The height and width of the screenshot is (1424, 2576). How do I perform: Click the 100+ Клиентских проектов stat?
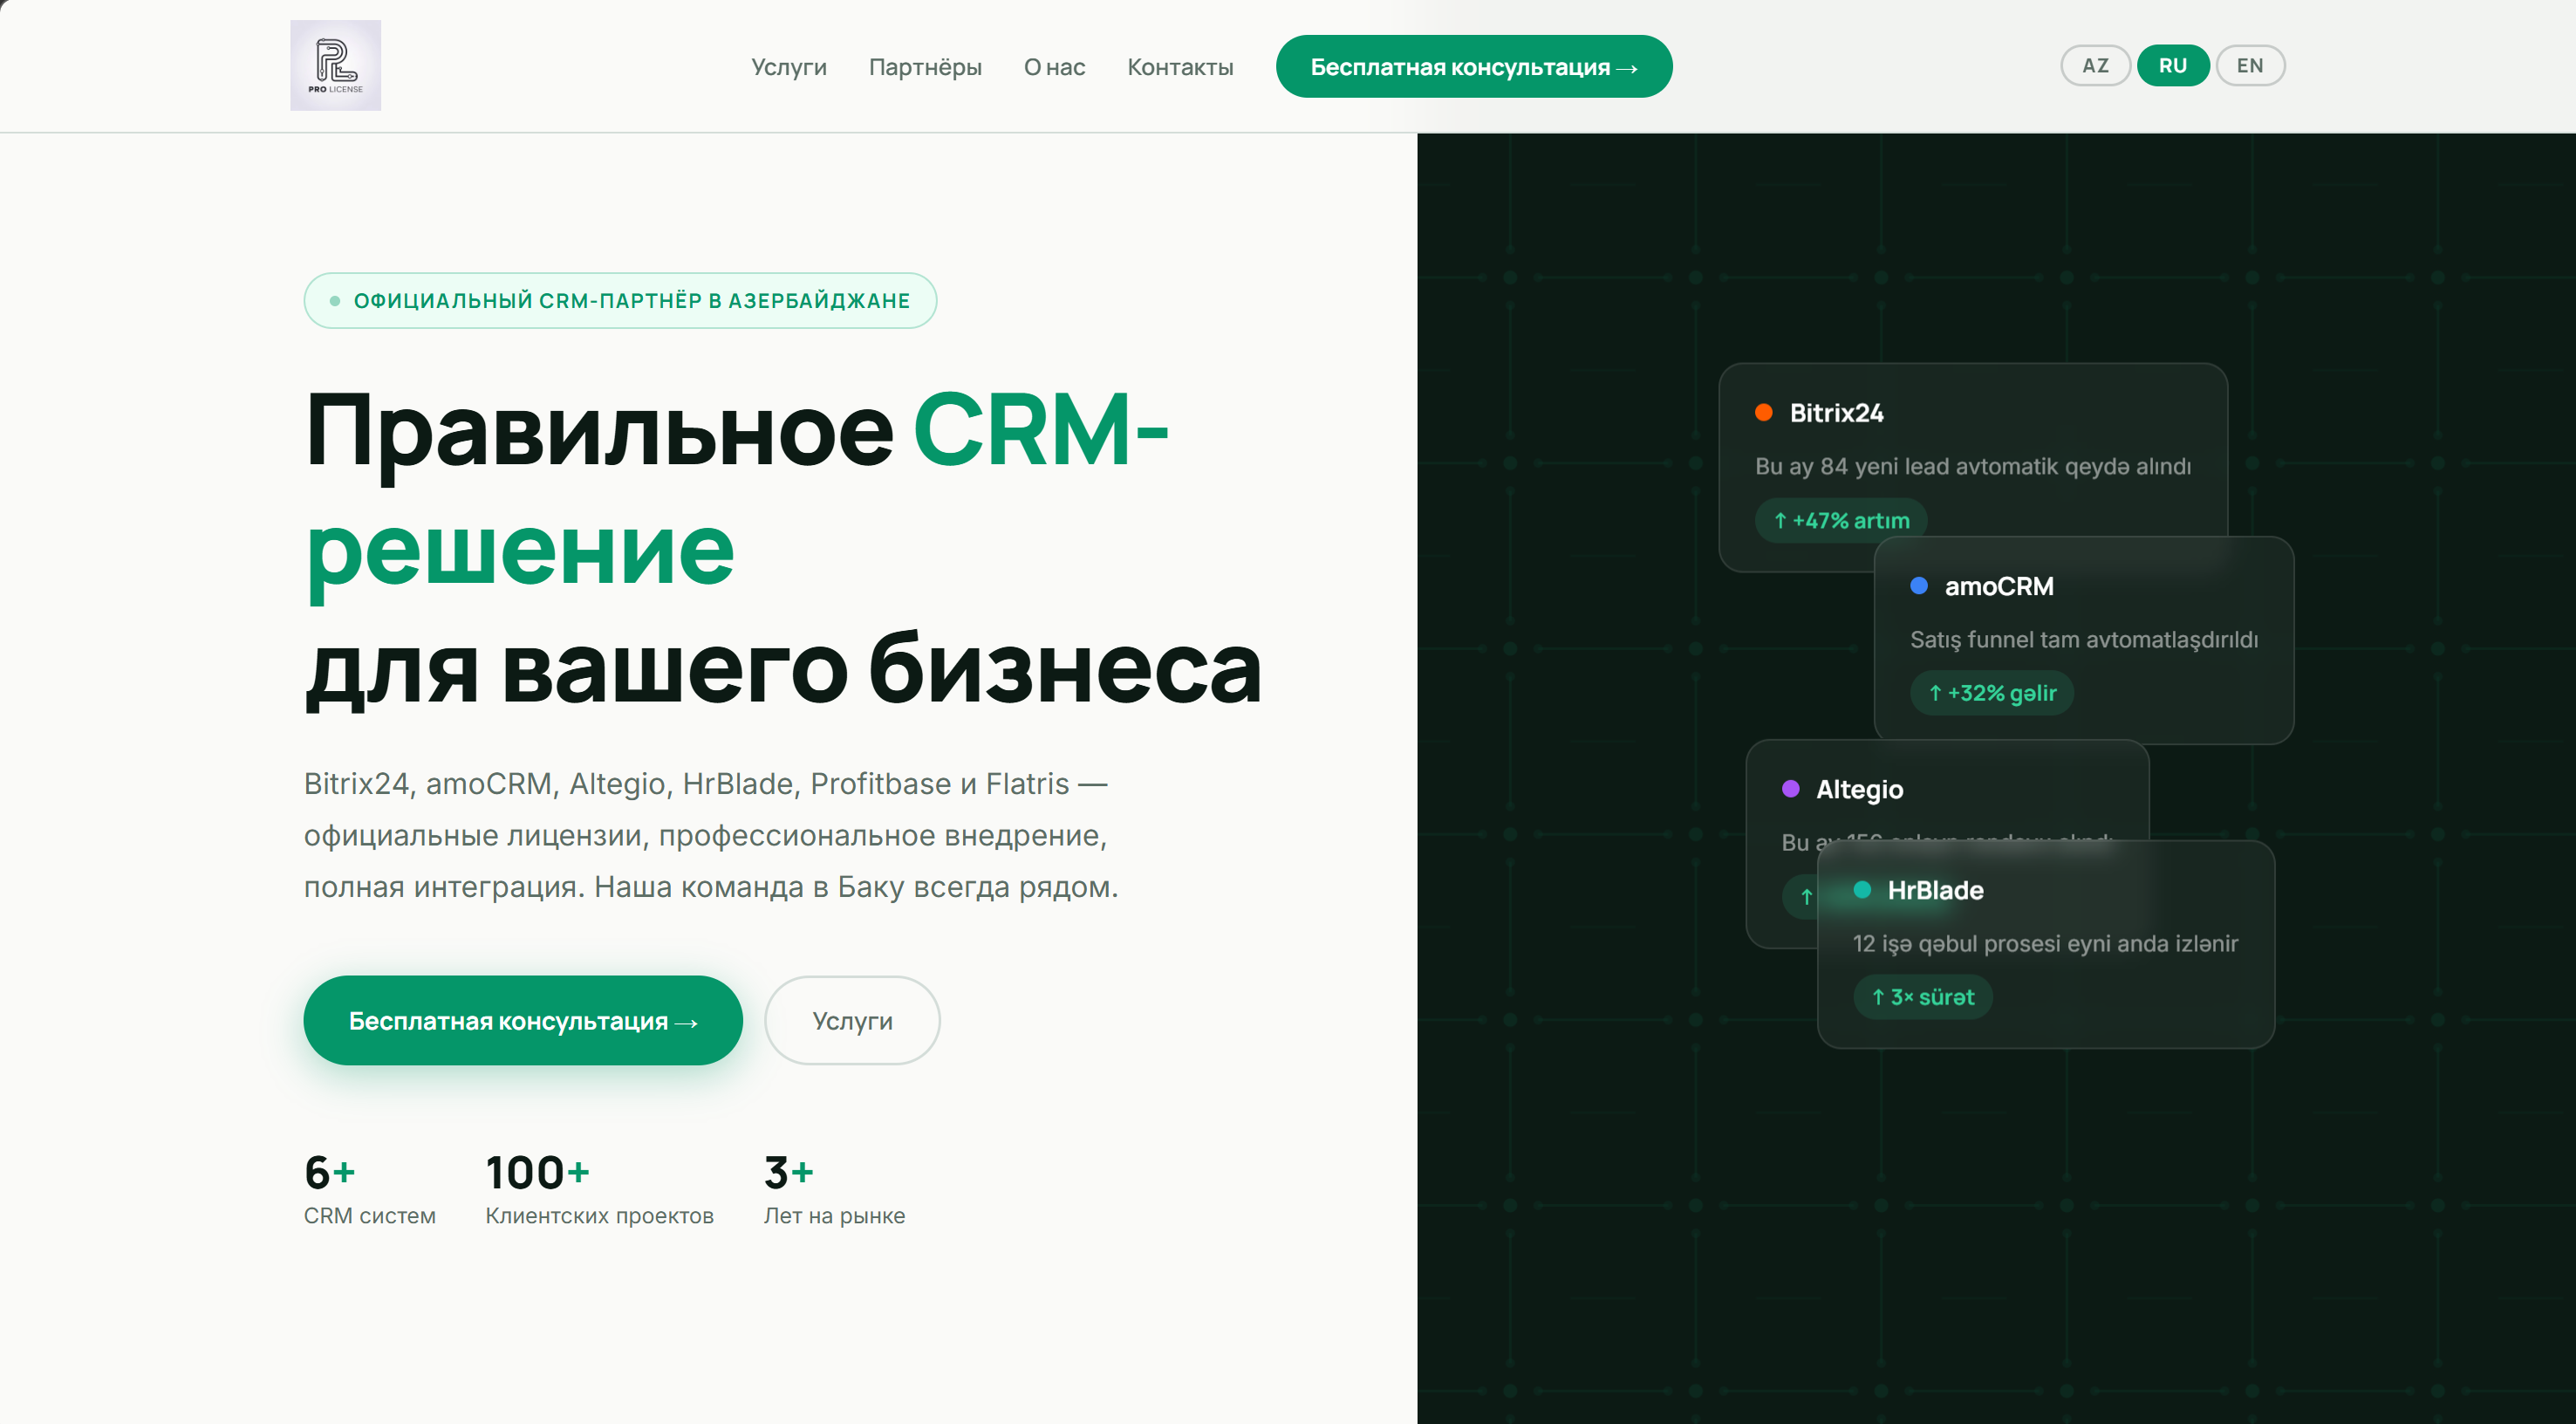[599, 1189]
